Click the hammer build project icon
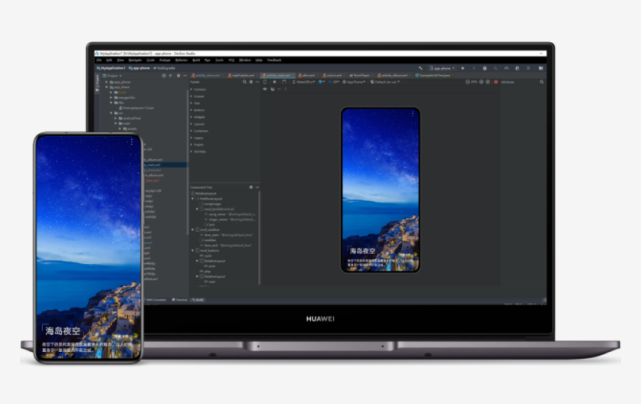Image resolution: width=641 pixels, height=404 pixels. pos(420,68)
